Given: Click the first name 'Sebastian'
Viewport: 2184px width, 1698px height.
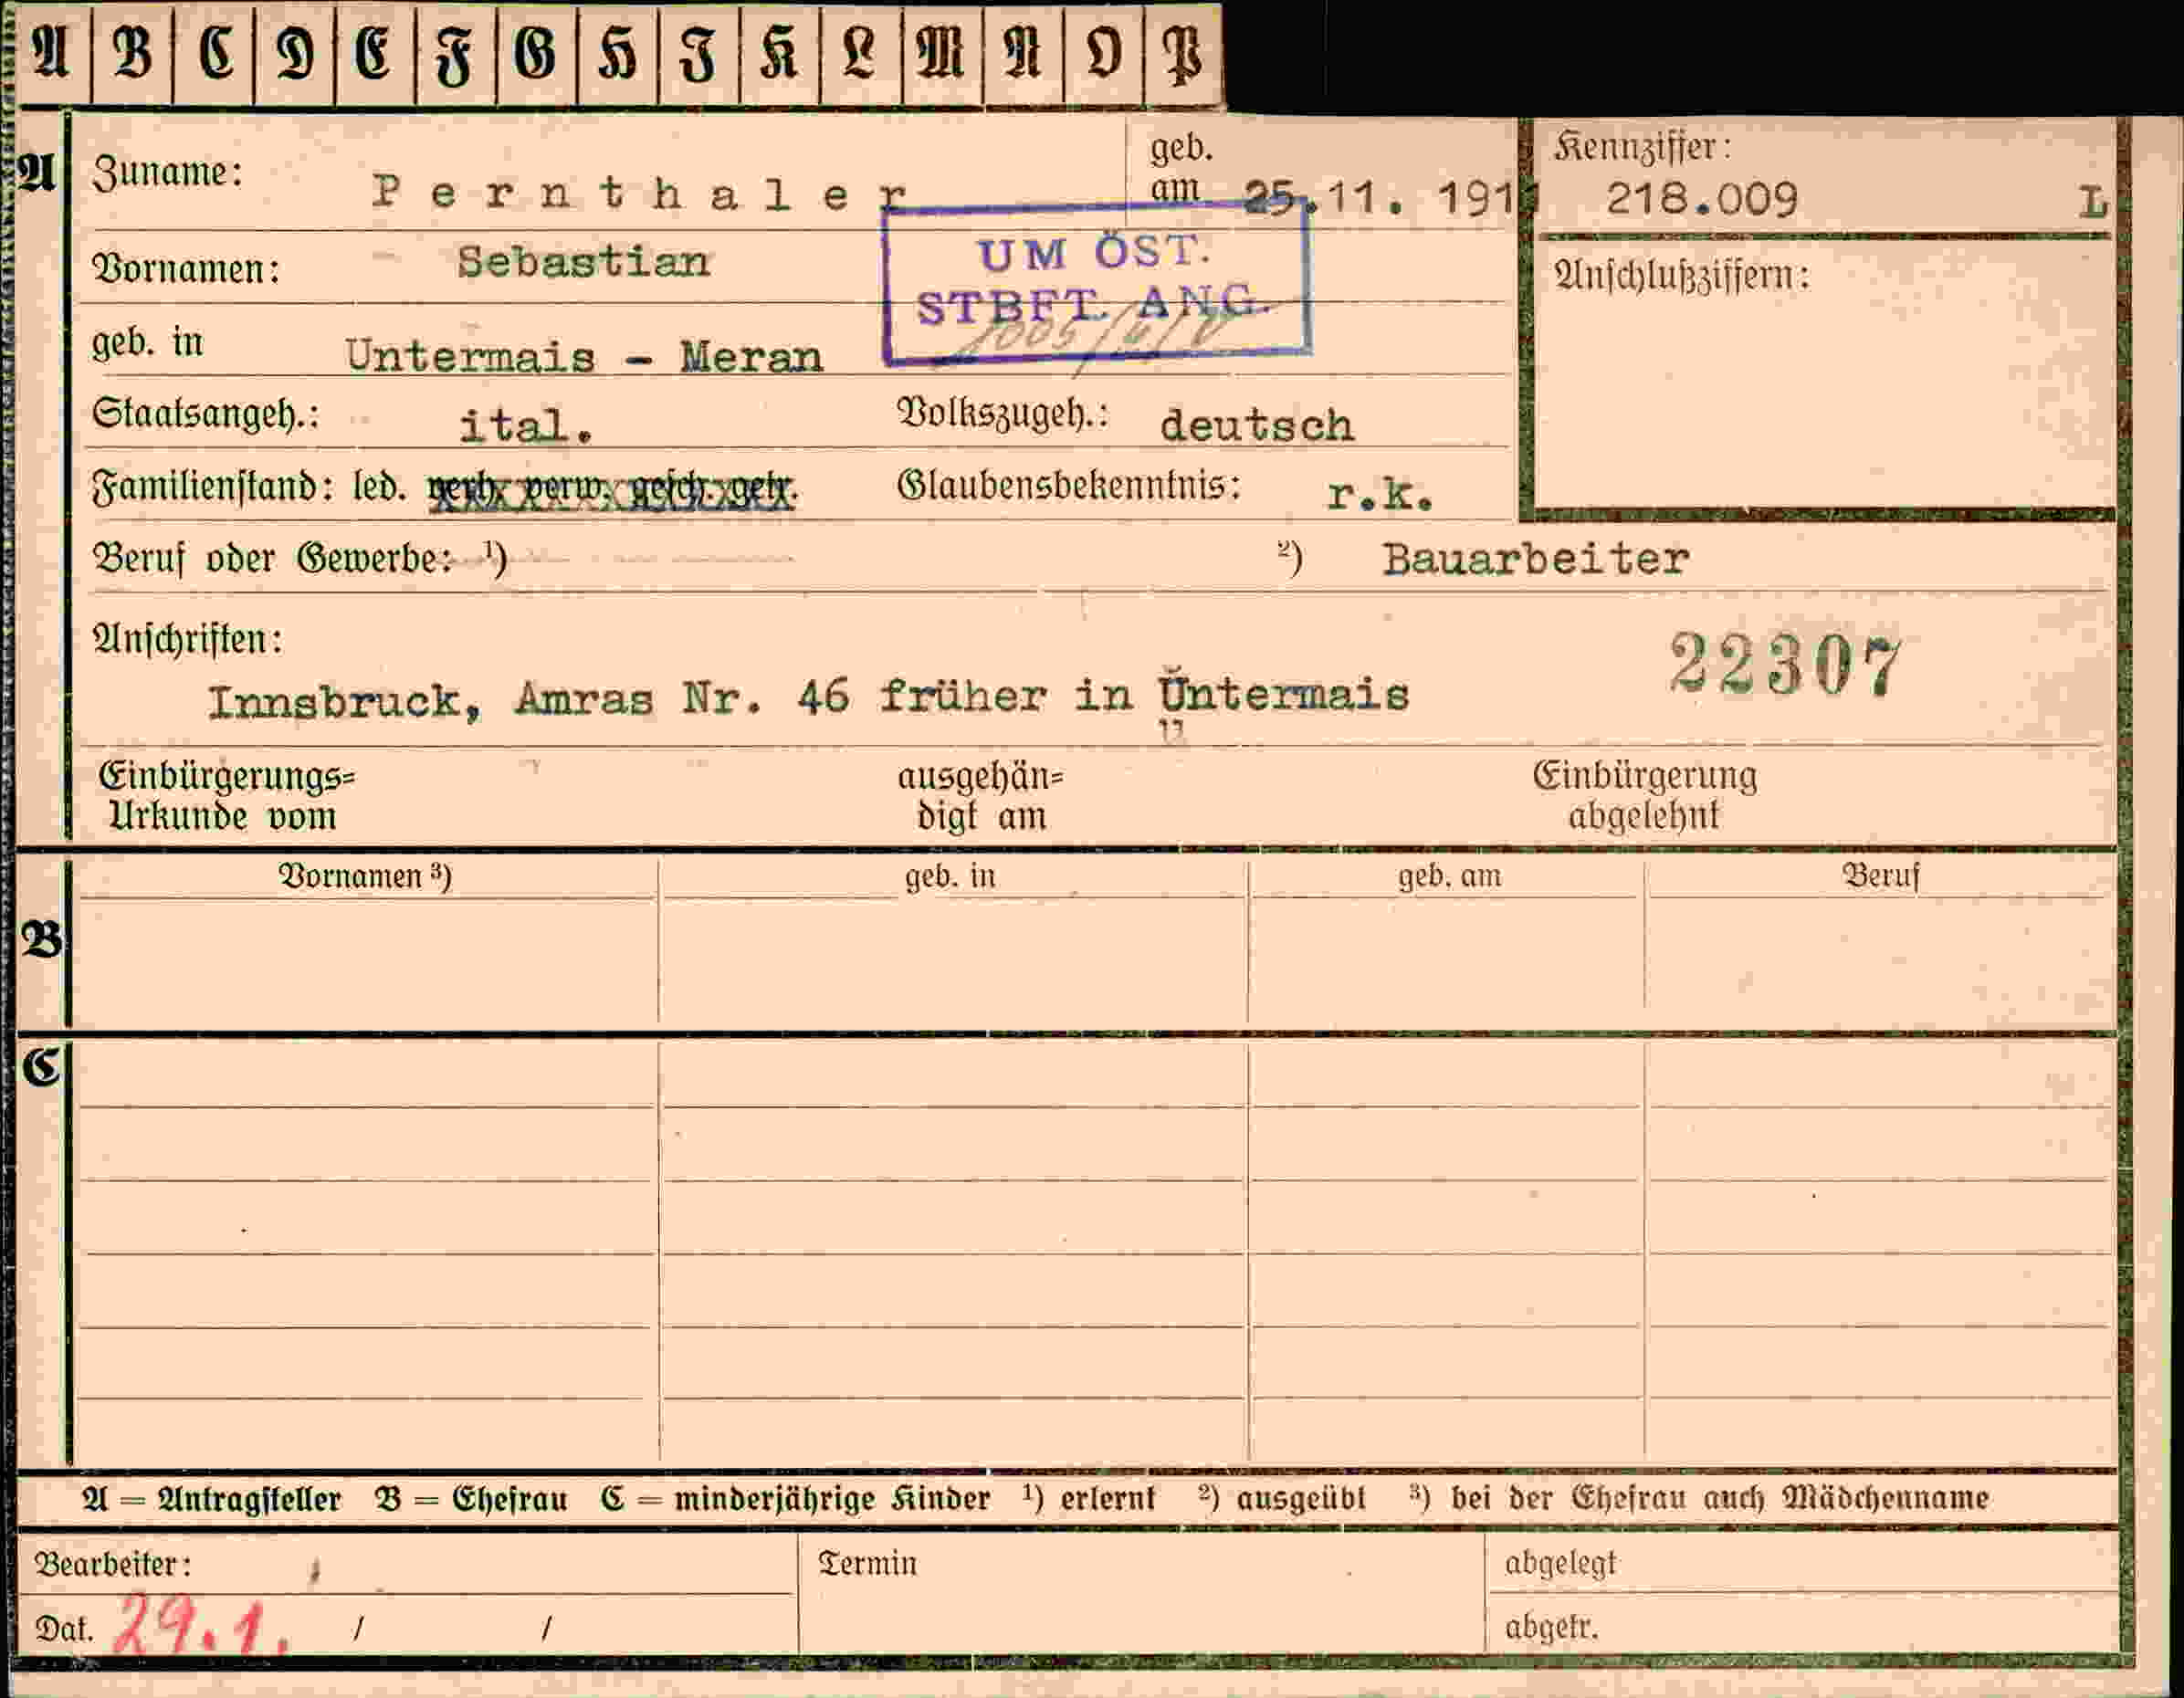Looking at the screenshot, I should 583,262.
